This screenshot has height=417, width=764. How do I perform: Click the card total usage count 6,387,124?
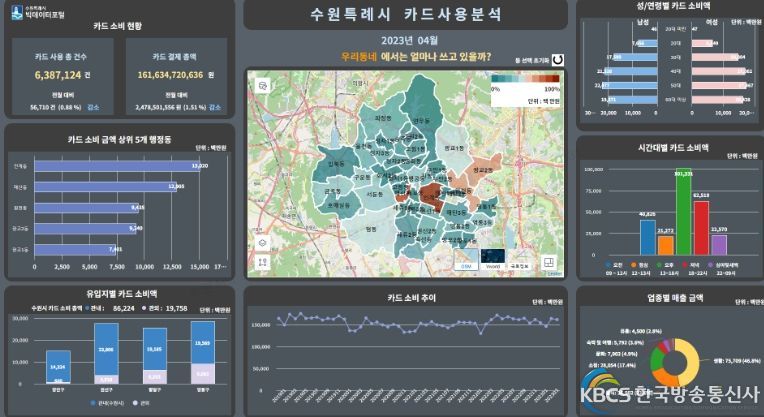[62, 75]
